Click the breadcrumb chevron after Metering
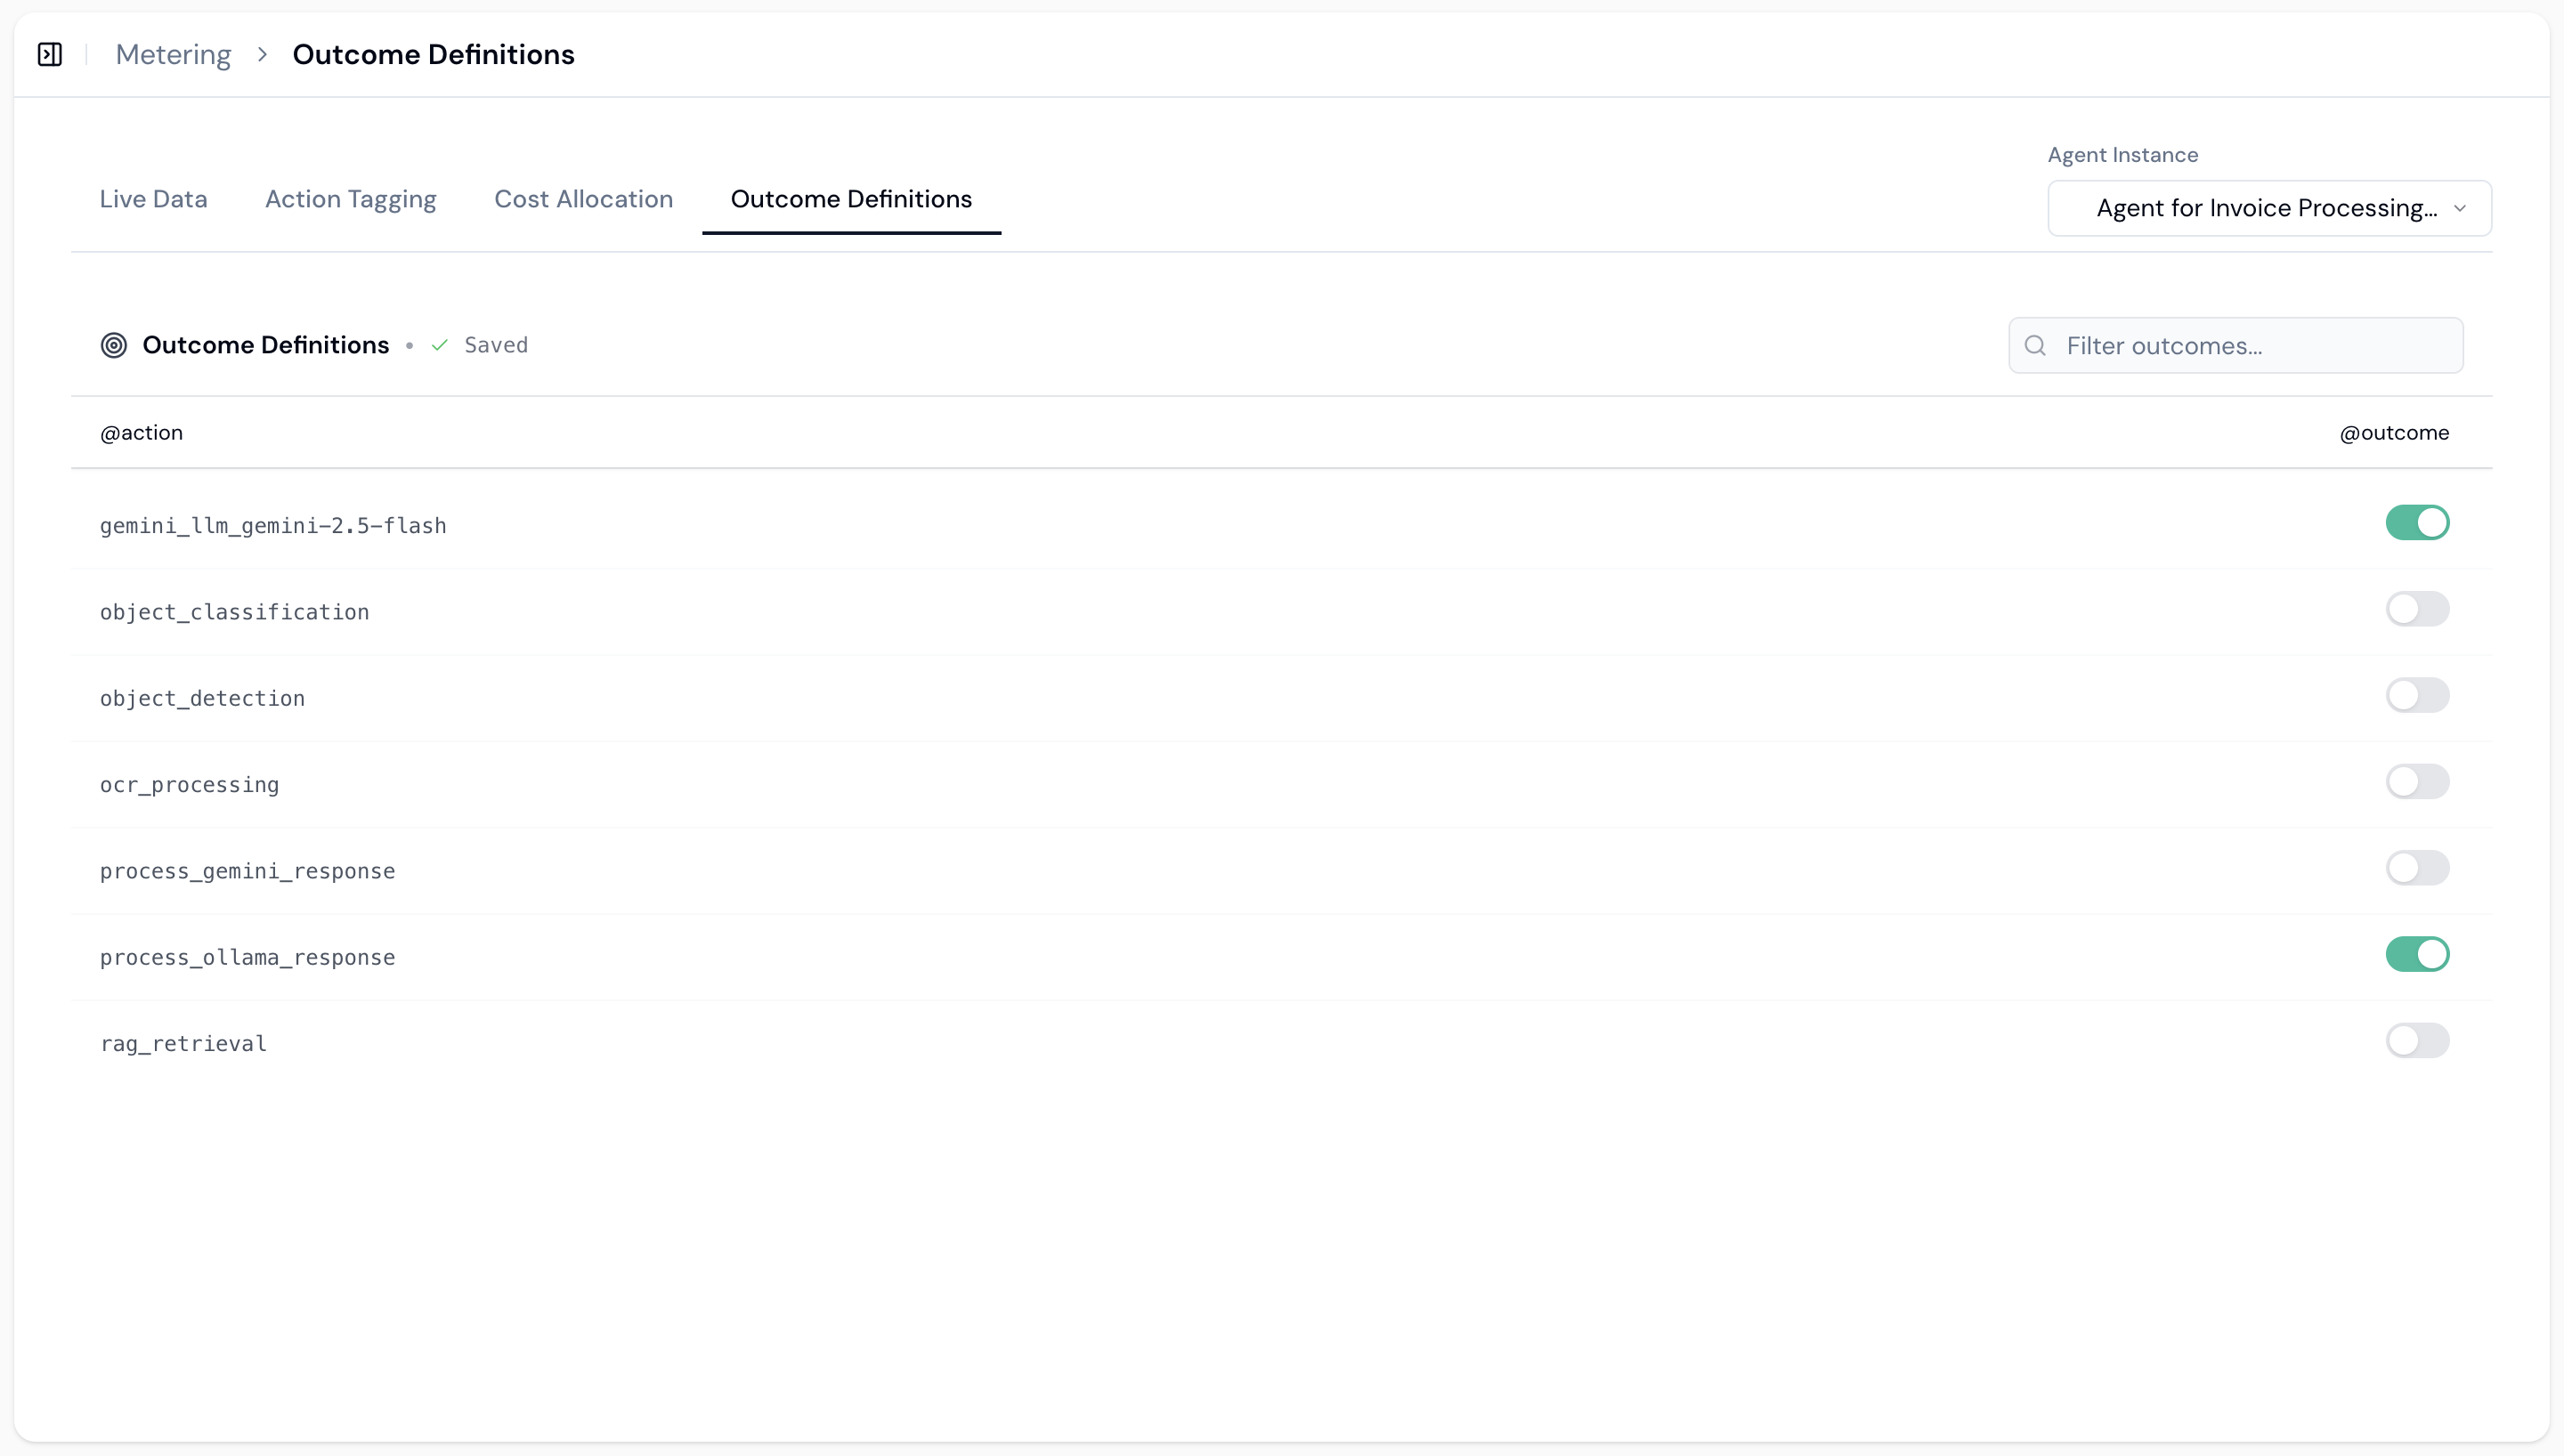This screenshot has height=1456, width=2564. (x=262, y=54)
